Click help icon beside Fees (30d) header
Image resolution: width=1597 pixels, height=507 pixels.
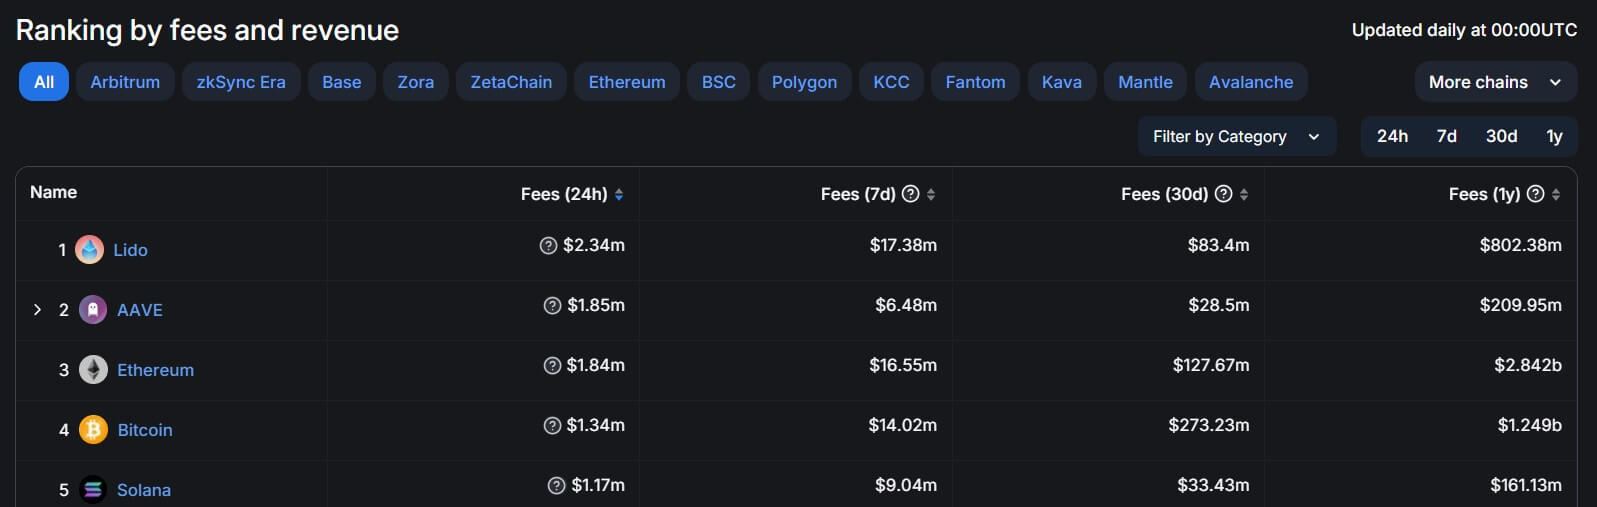tap(1223, 194)
